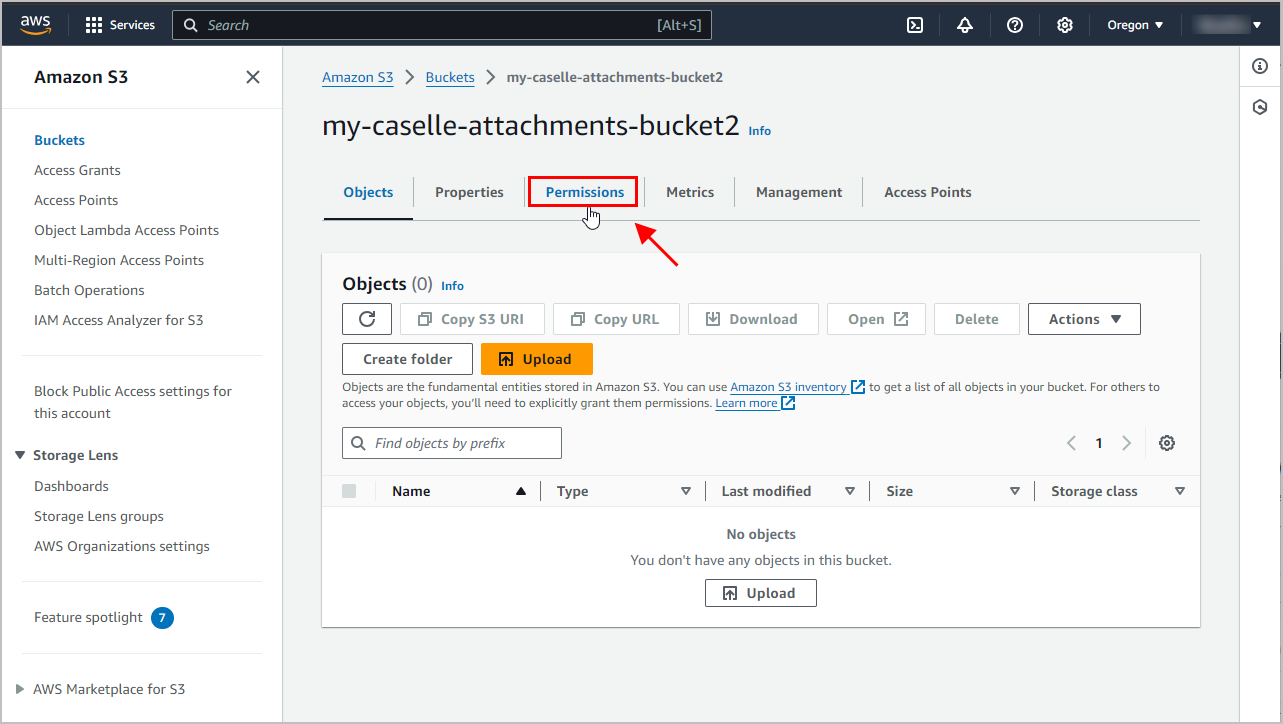Close the Amazon S3 sidebar
This screenshot has width=1283, height=724.
tap(253, 77)
